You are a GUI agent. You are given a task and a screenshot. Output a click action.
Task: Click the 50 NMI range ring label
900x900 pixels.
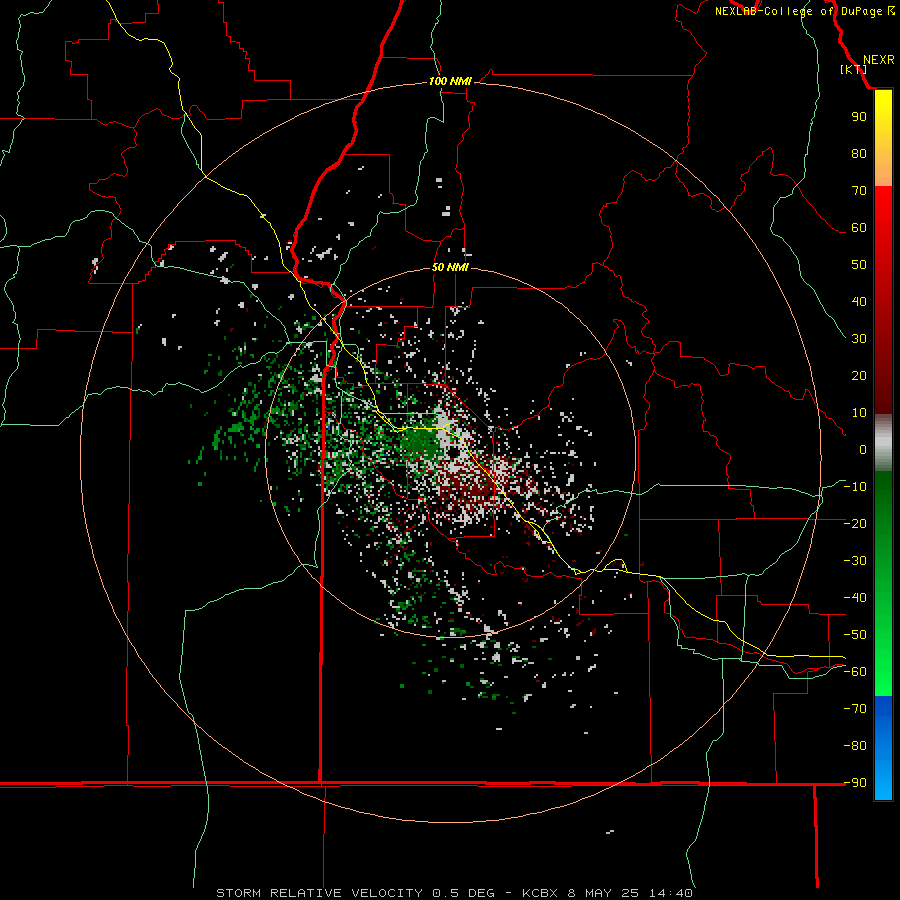click(450, 267)
